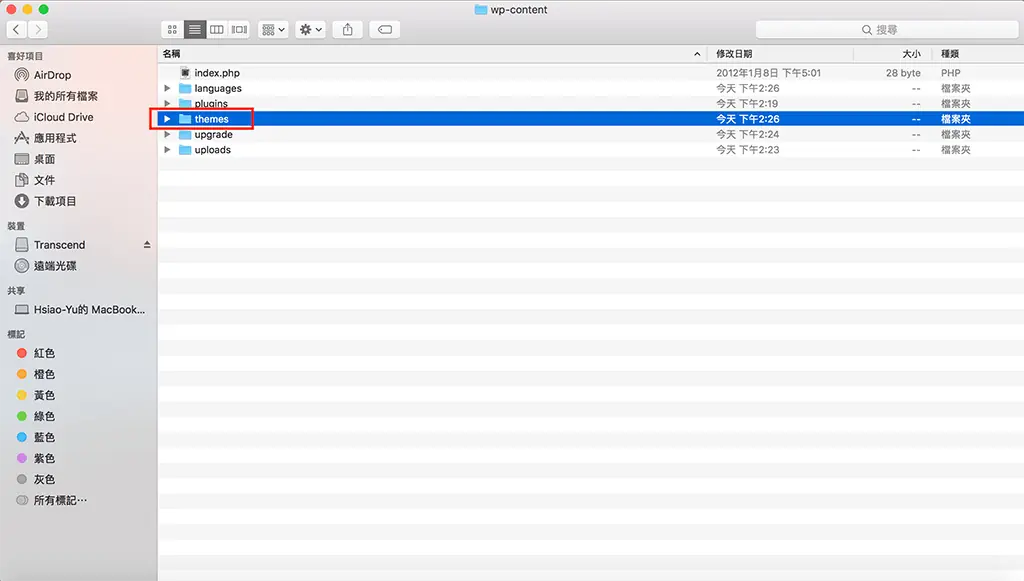Click the Share toolbar button
The width and height of the screenshot is (1024, 581).
click(347, 29)
